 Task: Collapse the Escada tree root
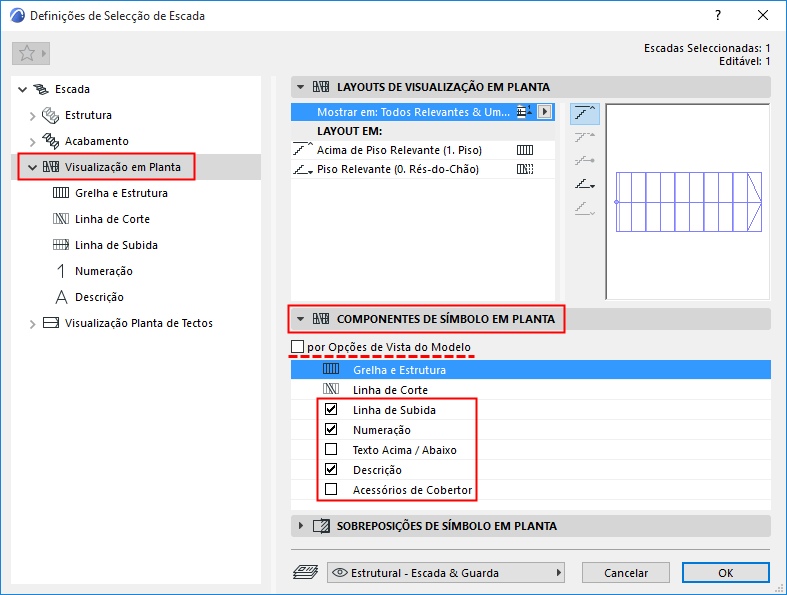(x=23, y=89)
